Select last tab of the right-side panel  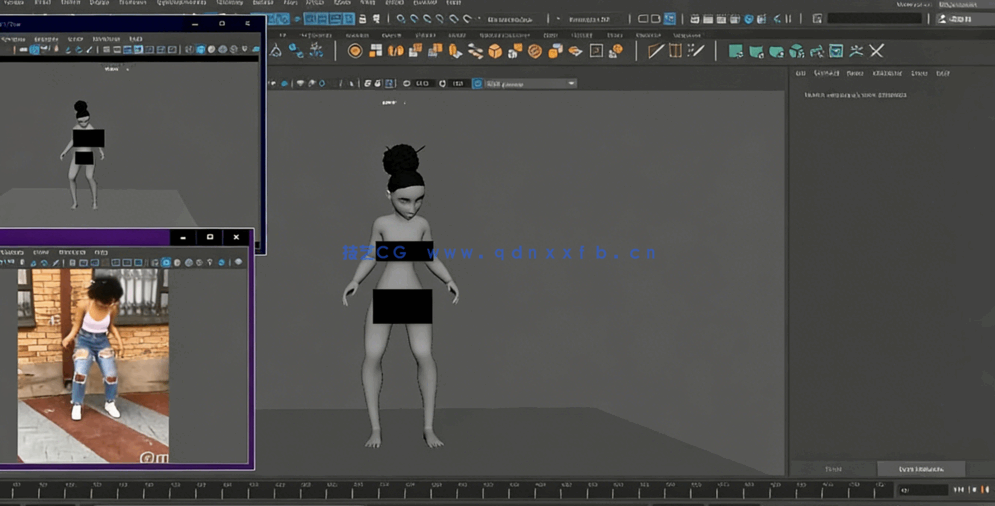click(943, 73)
